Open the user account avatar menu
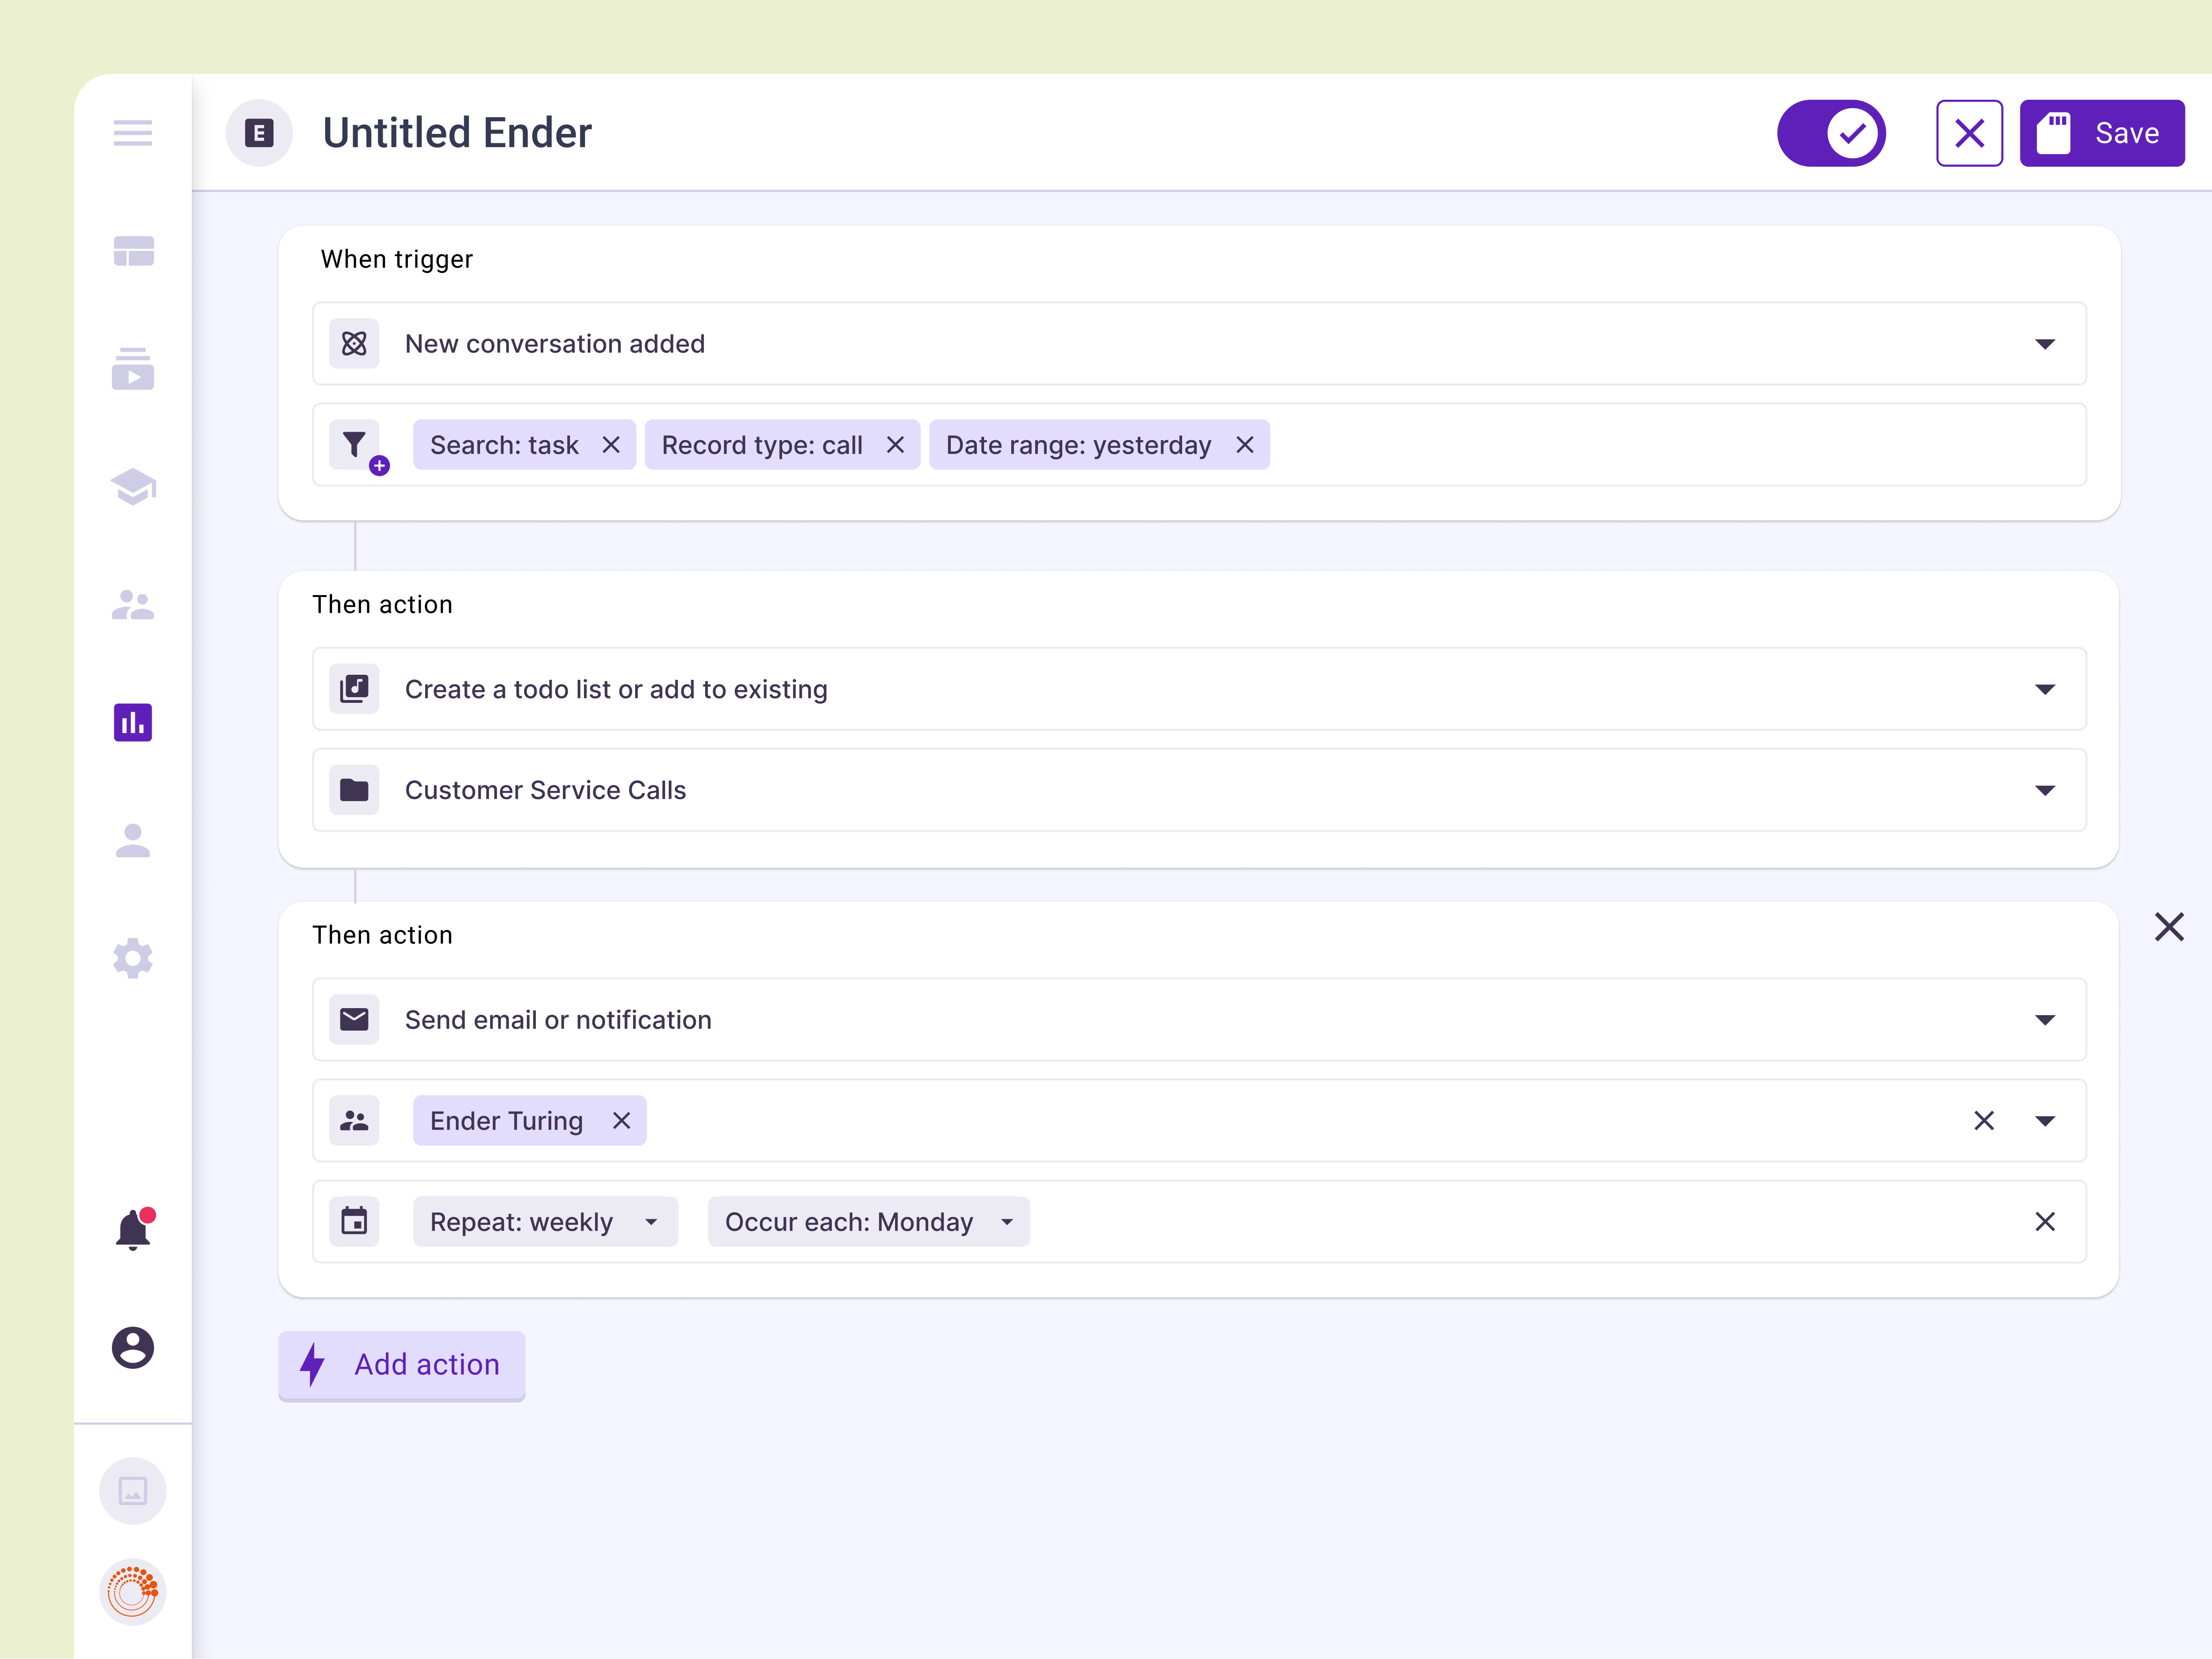The image size is (2212, 1659). (132, 1349)
